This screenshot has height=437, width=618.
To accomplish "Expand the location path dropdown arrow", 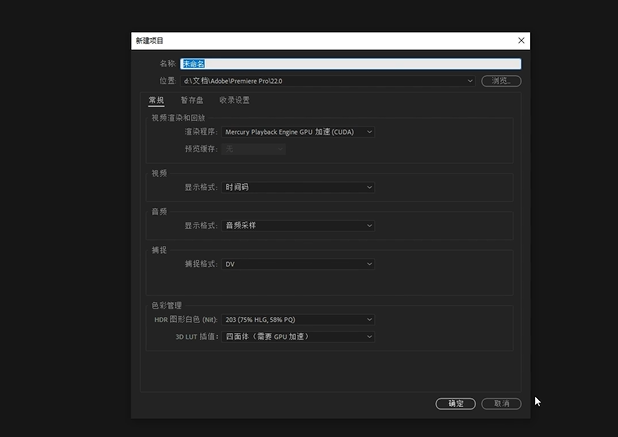I will (x=470, y=81).
